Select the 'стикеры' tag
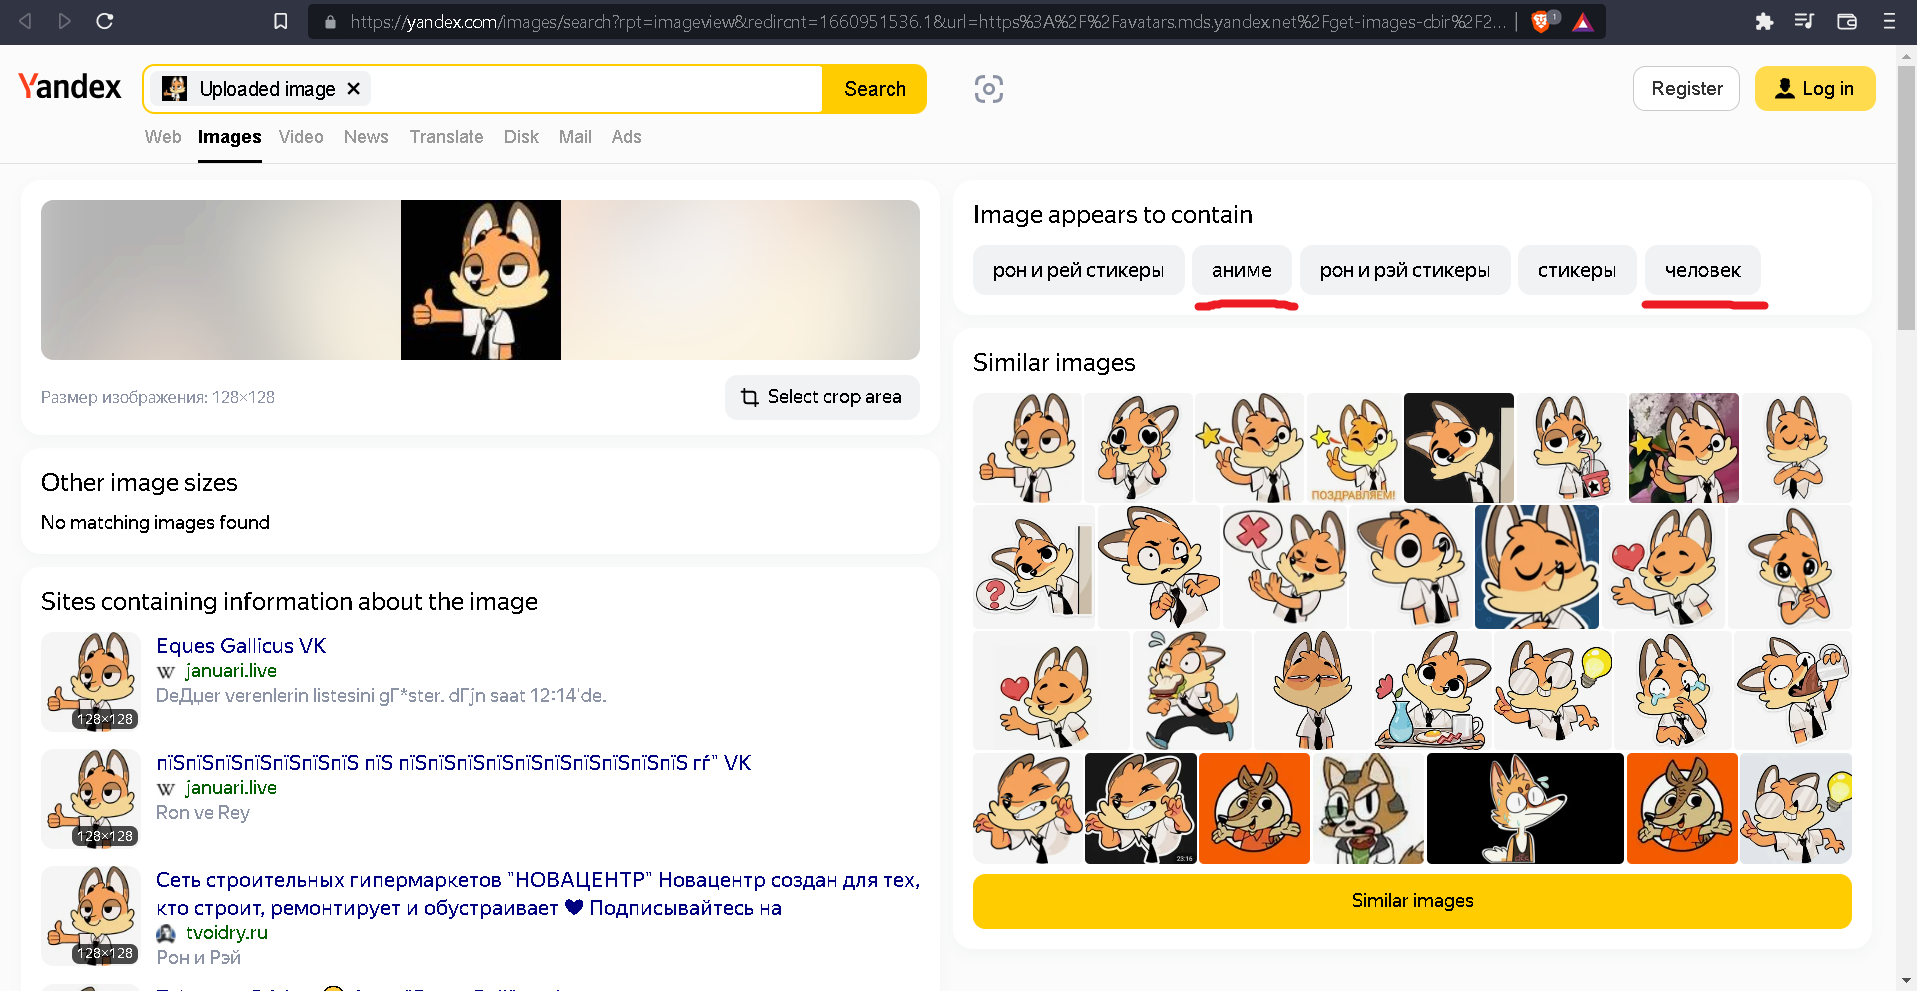This screenshot has height=991, width=1917. (x=1577, y=270)
